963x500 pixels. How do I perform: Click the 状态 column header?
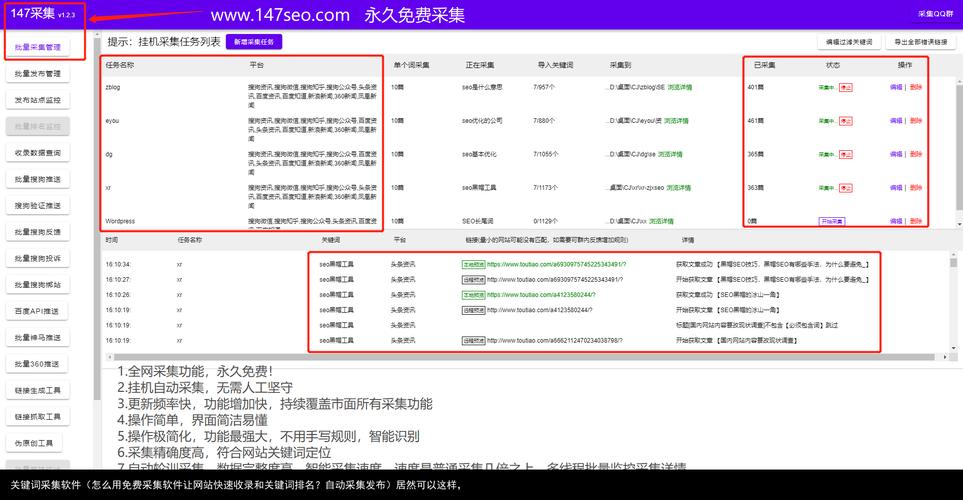click(833, 64)
